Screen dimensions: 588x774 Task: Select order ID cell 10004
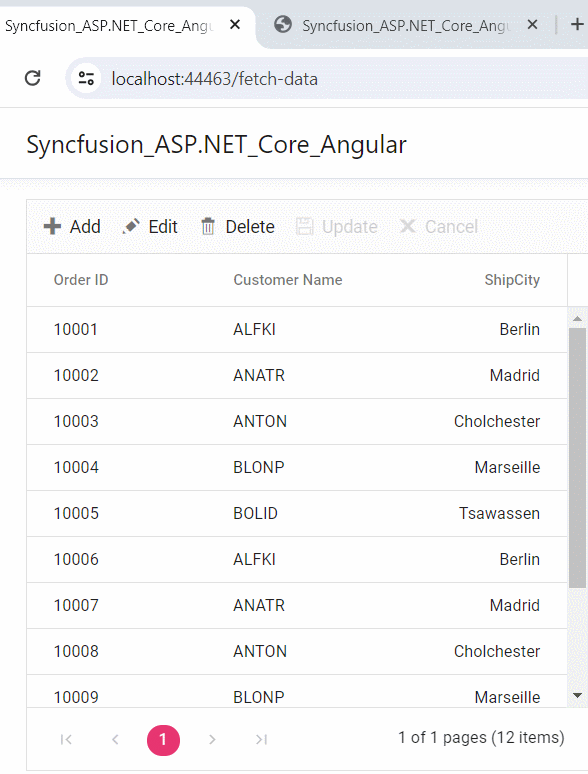[x=76, y=467]
